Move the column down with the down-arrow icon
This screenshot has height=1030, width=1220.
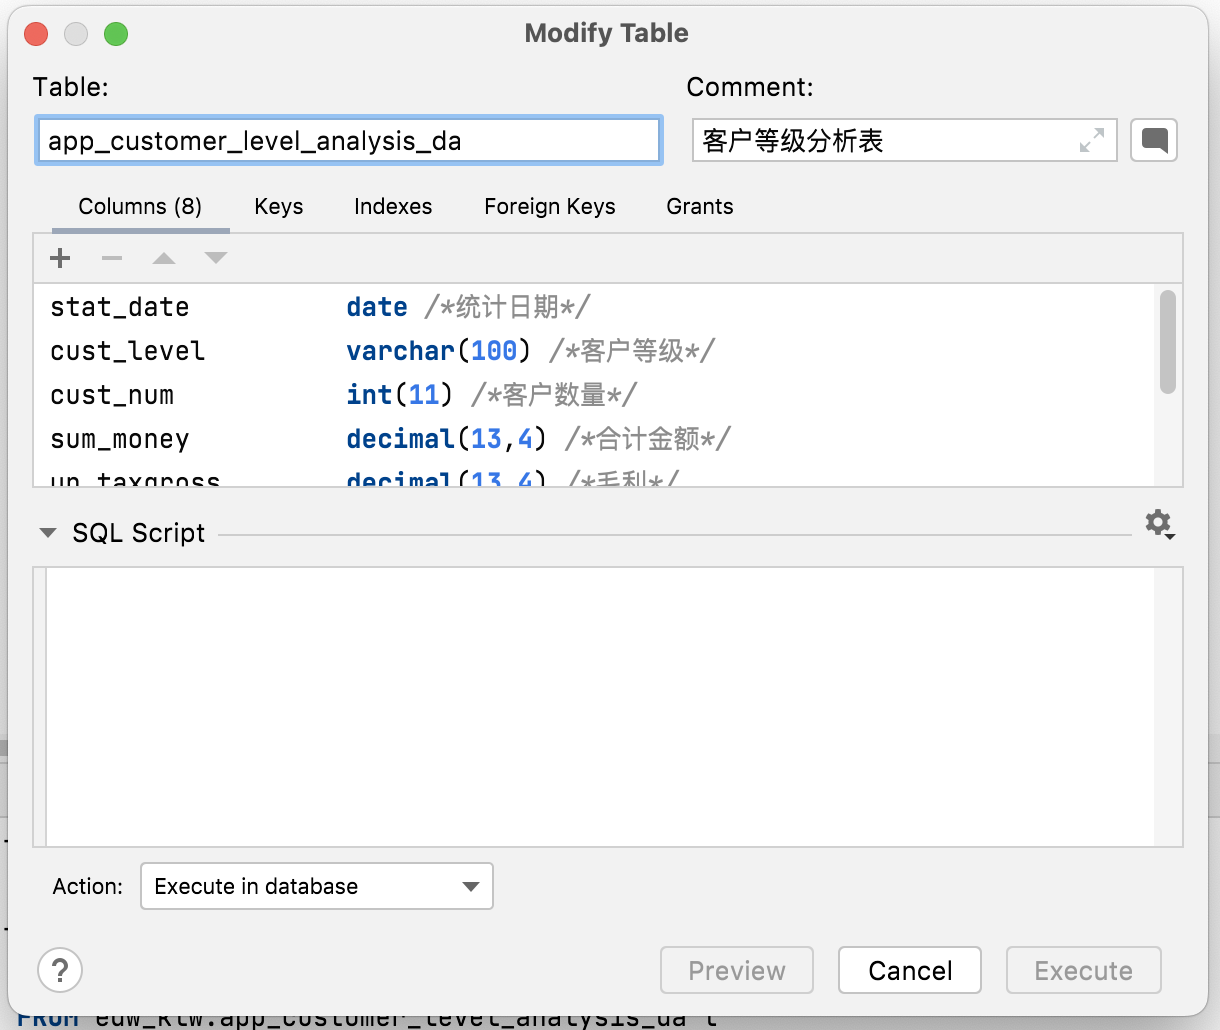pos(216,258)
